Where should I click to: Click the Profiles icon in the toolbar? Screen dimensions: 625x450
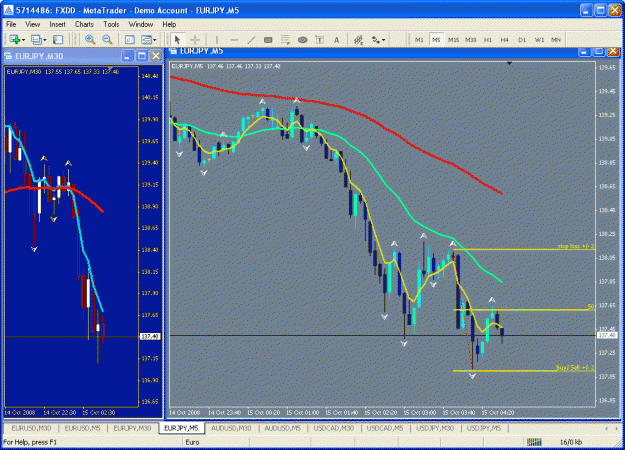(36, 39)
